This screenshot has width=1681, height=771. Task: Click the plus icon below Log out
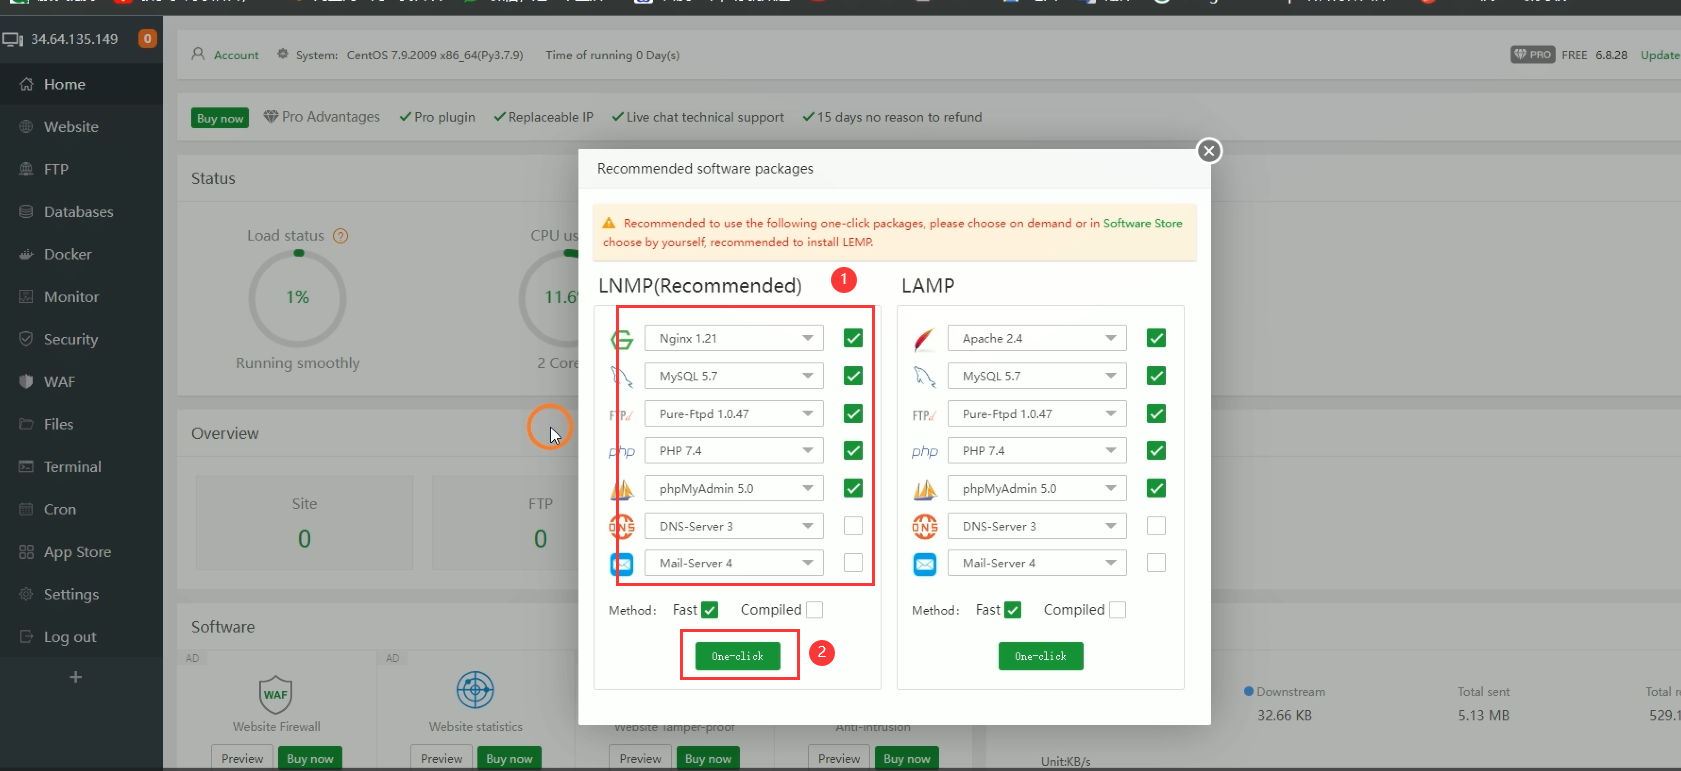(x=75, y=677)
